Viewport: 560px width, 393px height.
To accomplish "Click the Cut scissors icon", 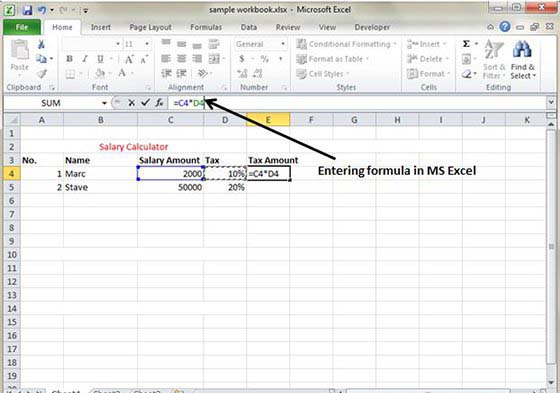I will click(x=41, y=44).
